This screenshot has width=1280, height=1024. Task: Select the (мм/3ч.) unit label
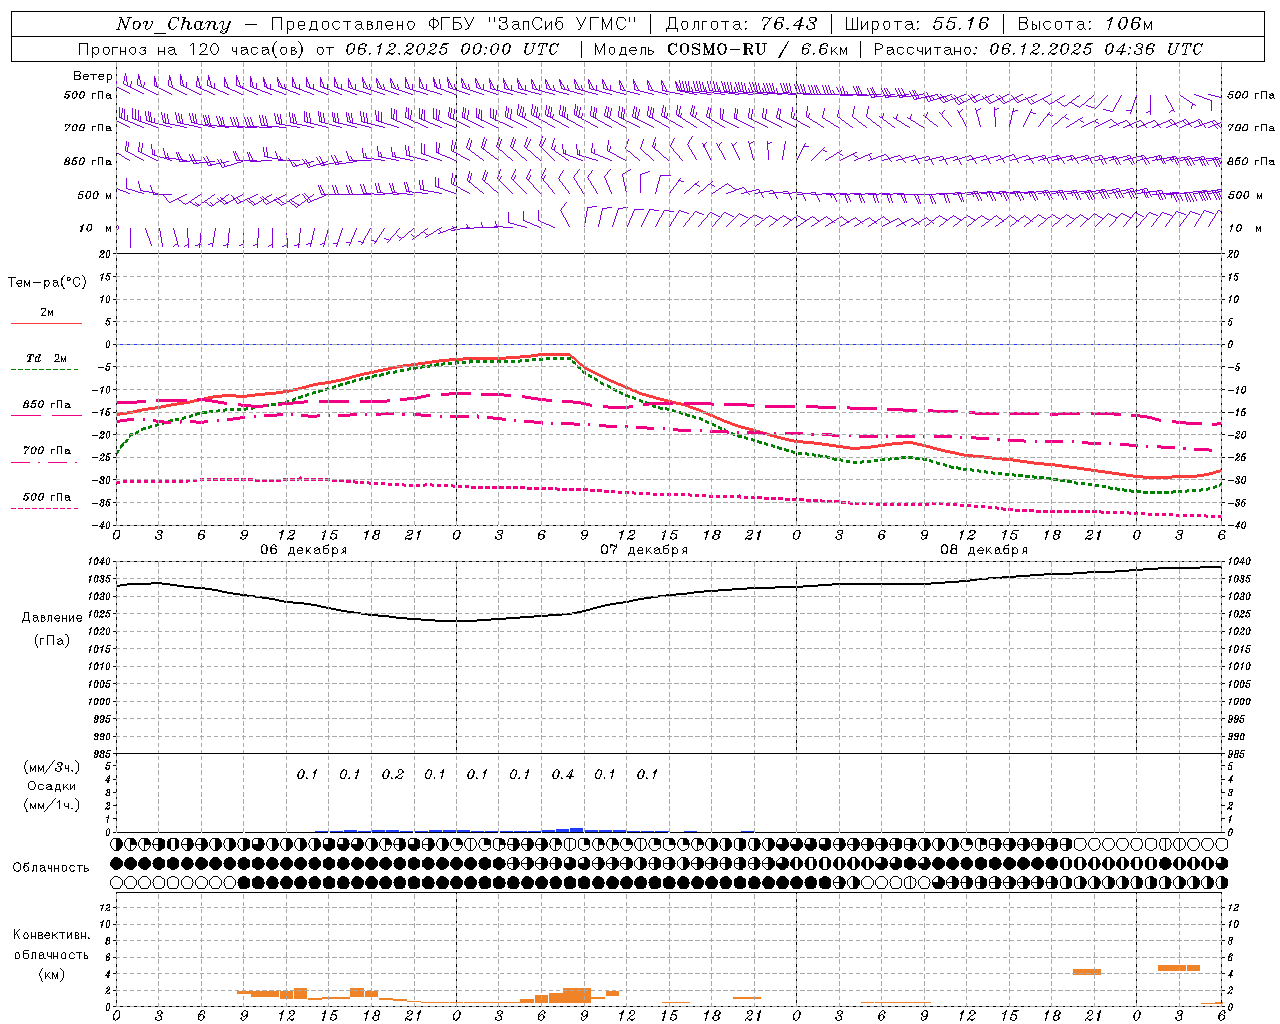[52, 768]
